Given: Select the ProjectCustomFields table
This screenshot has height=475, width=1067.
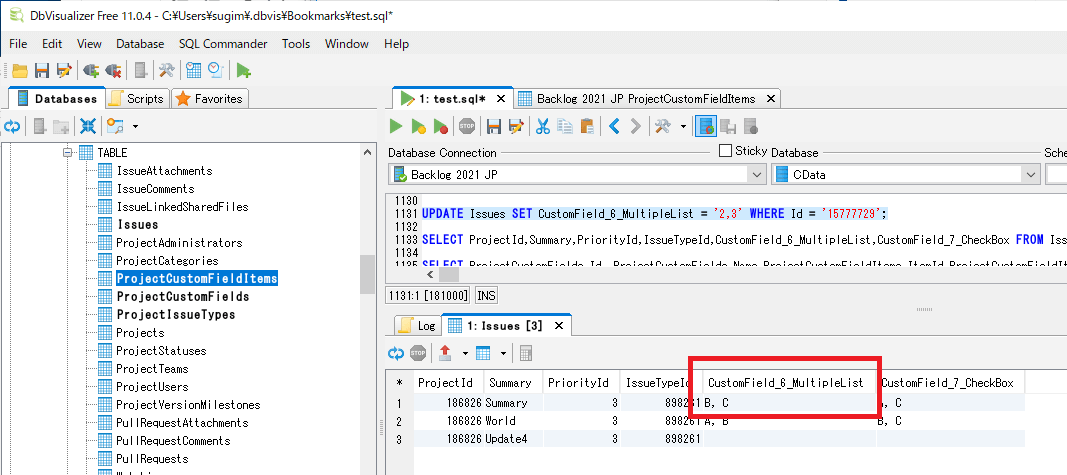Looking at the screenshot, I should pyautogui.click(x=182, y=297).
